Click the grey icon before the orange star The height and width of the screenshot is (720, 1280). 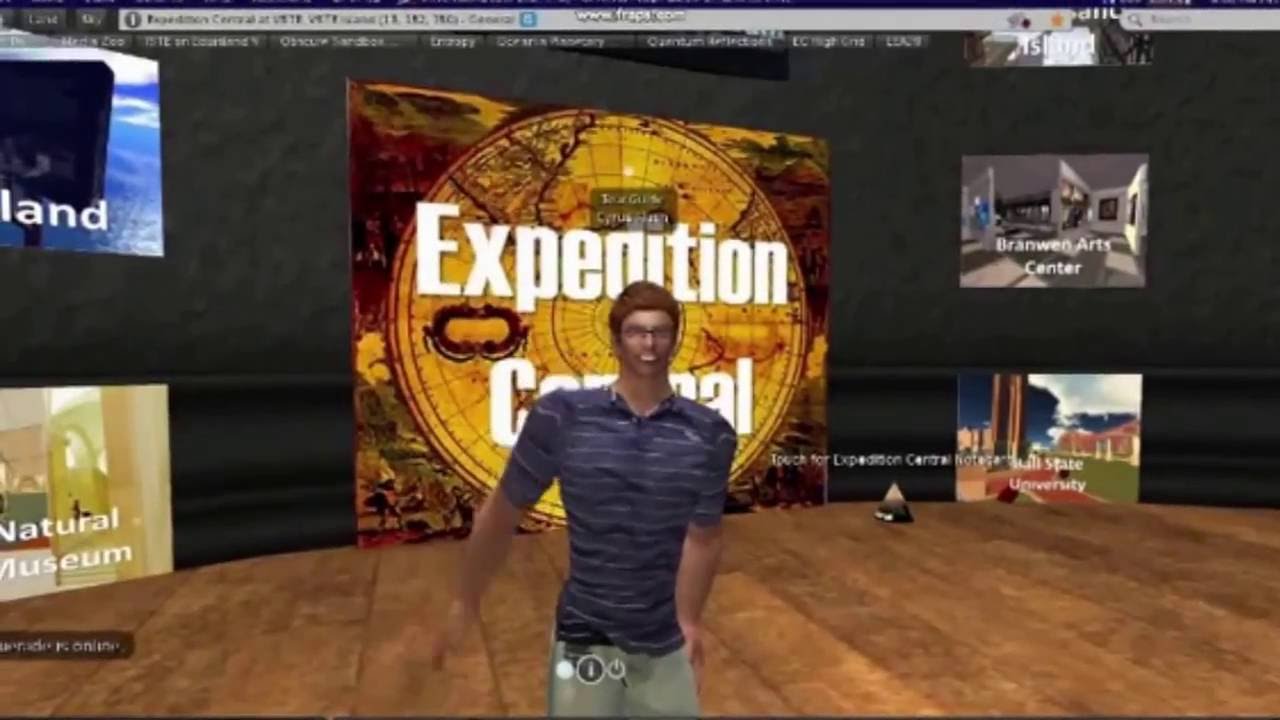(1019, 20)
